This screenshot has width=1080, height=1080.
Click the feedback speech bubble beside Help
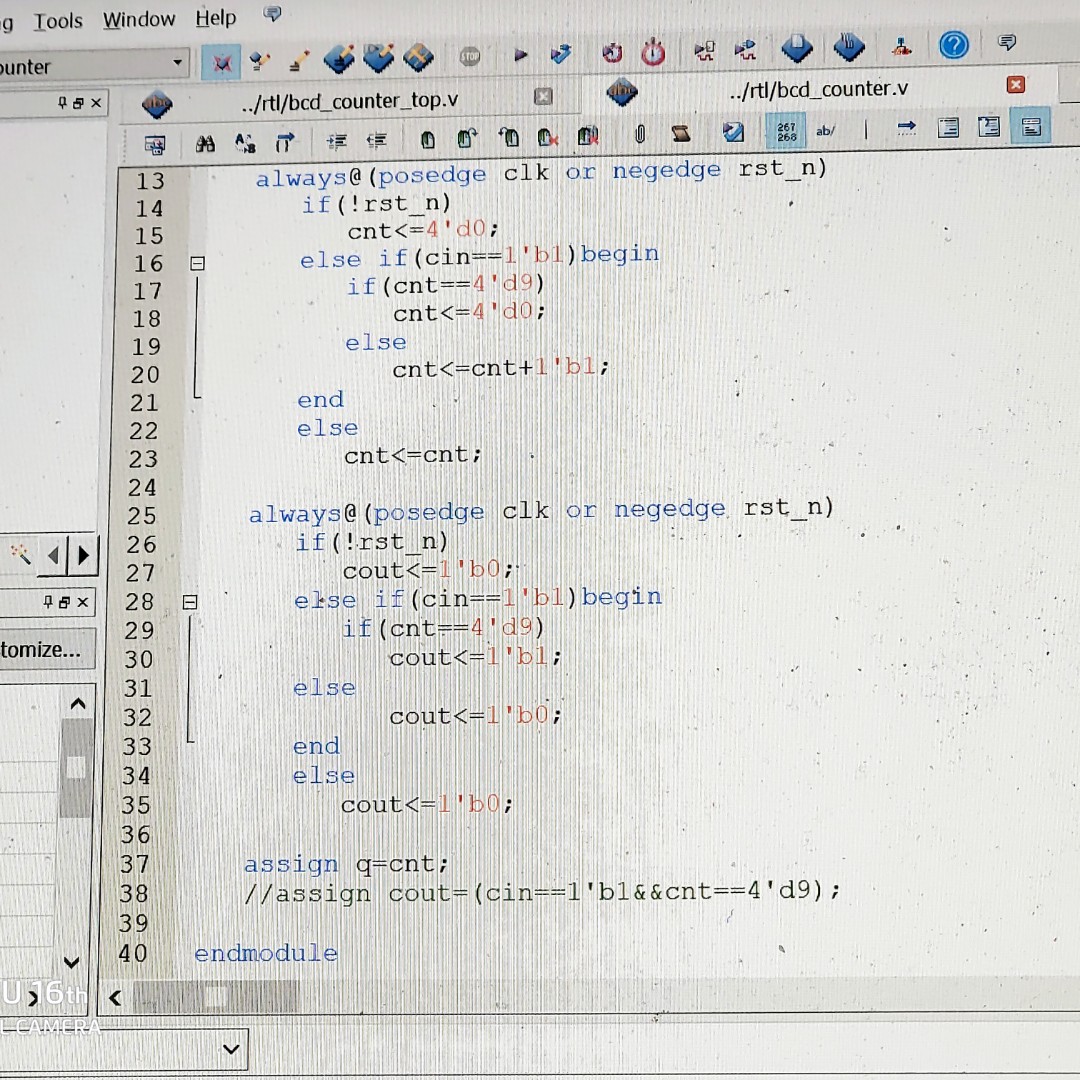pyautogui.click(x=273, y=14)
